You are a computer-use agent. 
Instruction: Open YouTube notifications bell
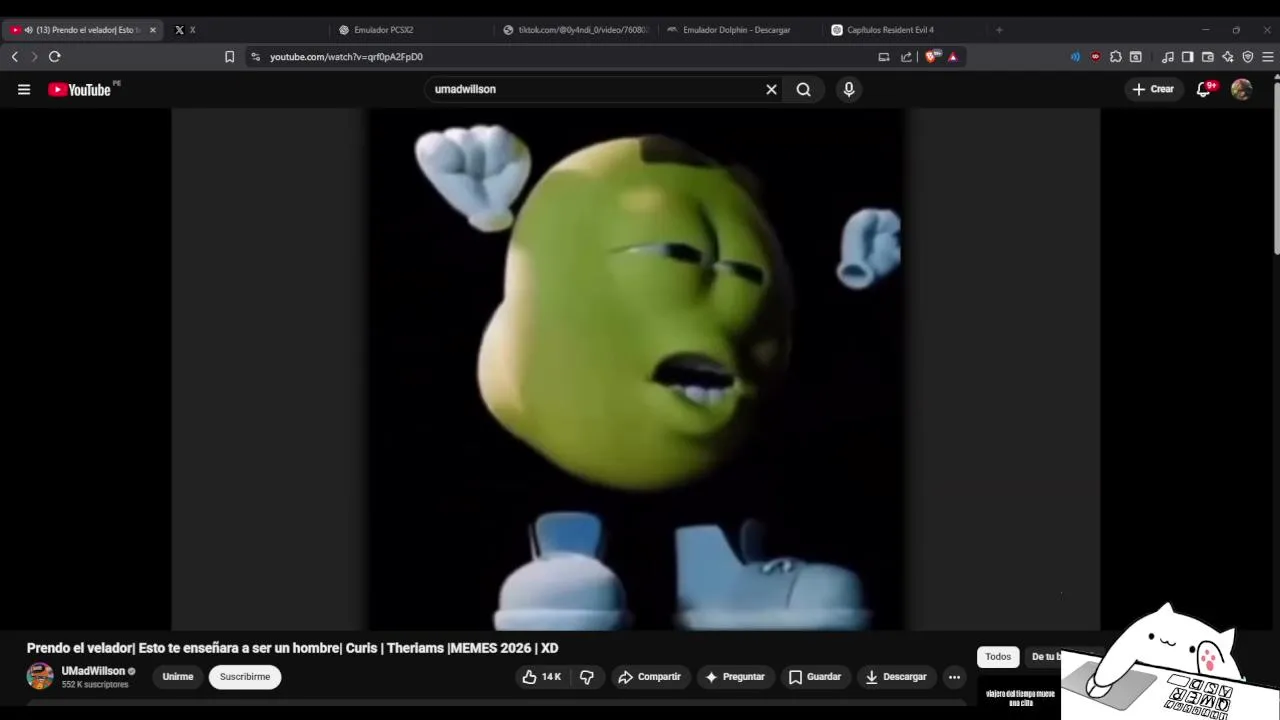1204,89
